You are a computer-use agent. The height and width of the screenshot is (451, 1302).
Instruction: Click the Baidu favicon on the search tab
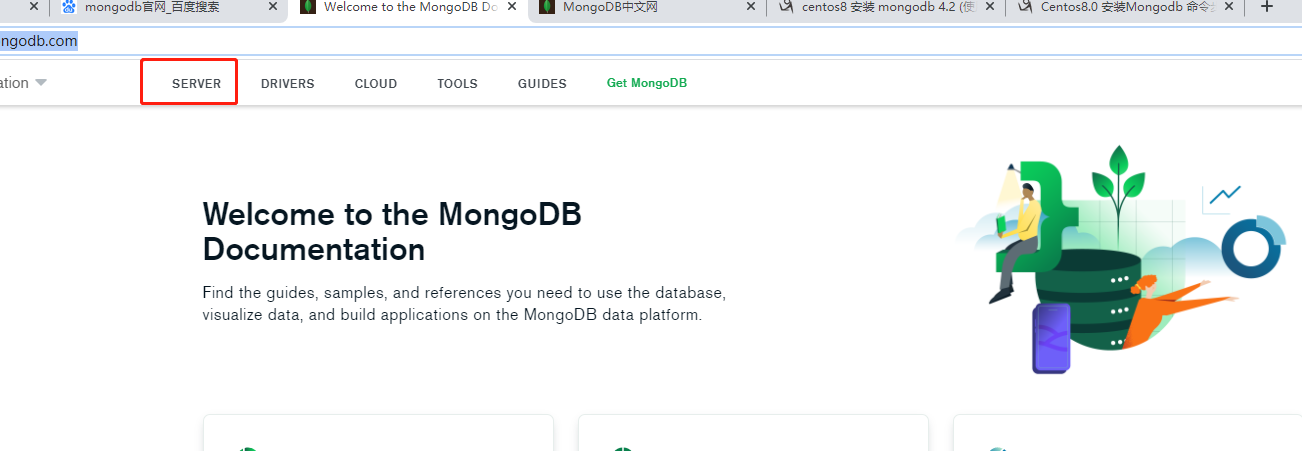click(68, 7)
